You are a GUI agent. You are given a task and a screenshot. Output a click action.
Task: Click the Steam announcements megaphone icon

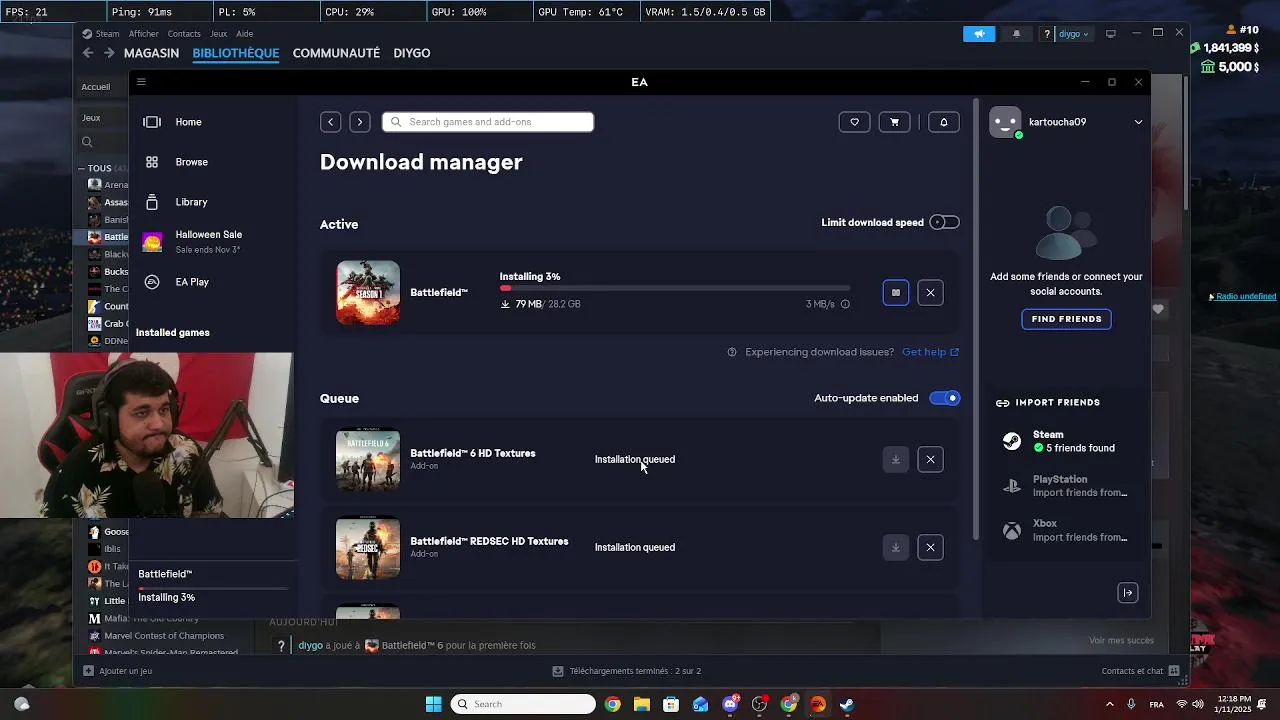pyautogui.click(x=979, y=34)
